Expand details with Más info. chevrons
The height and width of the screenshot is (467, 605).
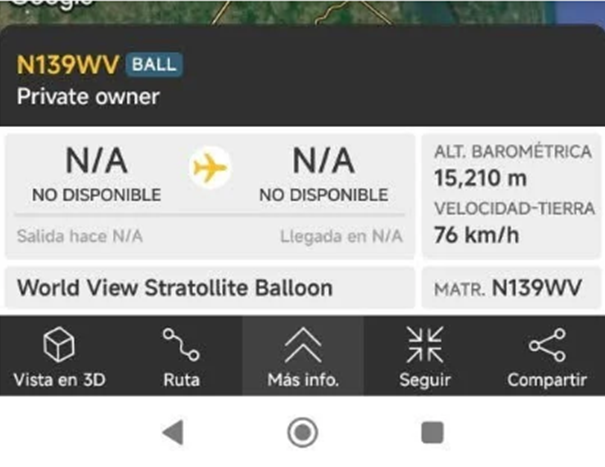tap(302, 346)
